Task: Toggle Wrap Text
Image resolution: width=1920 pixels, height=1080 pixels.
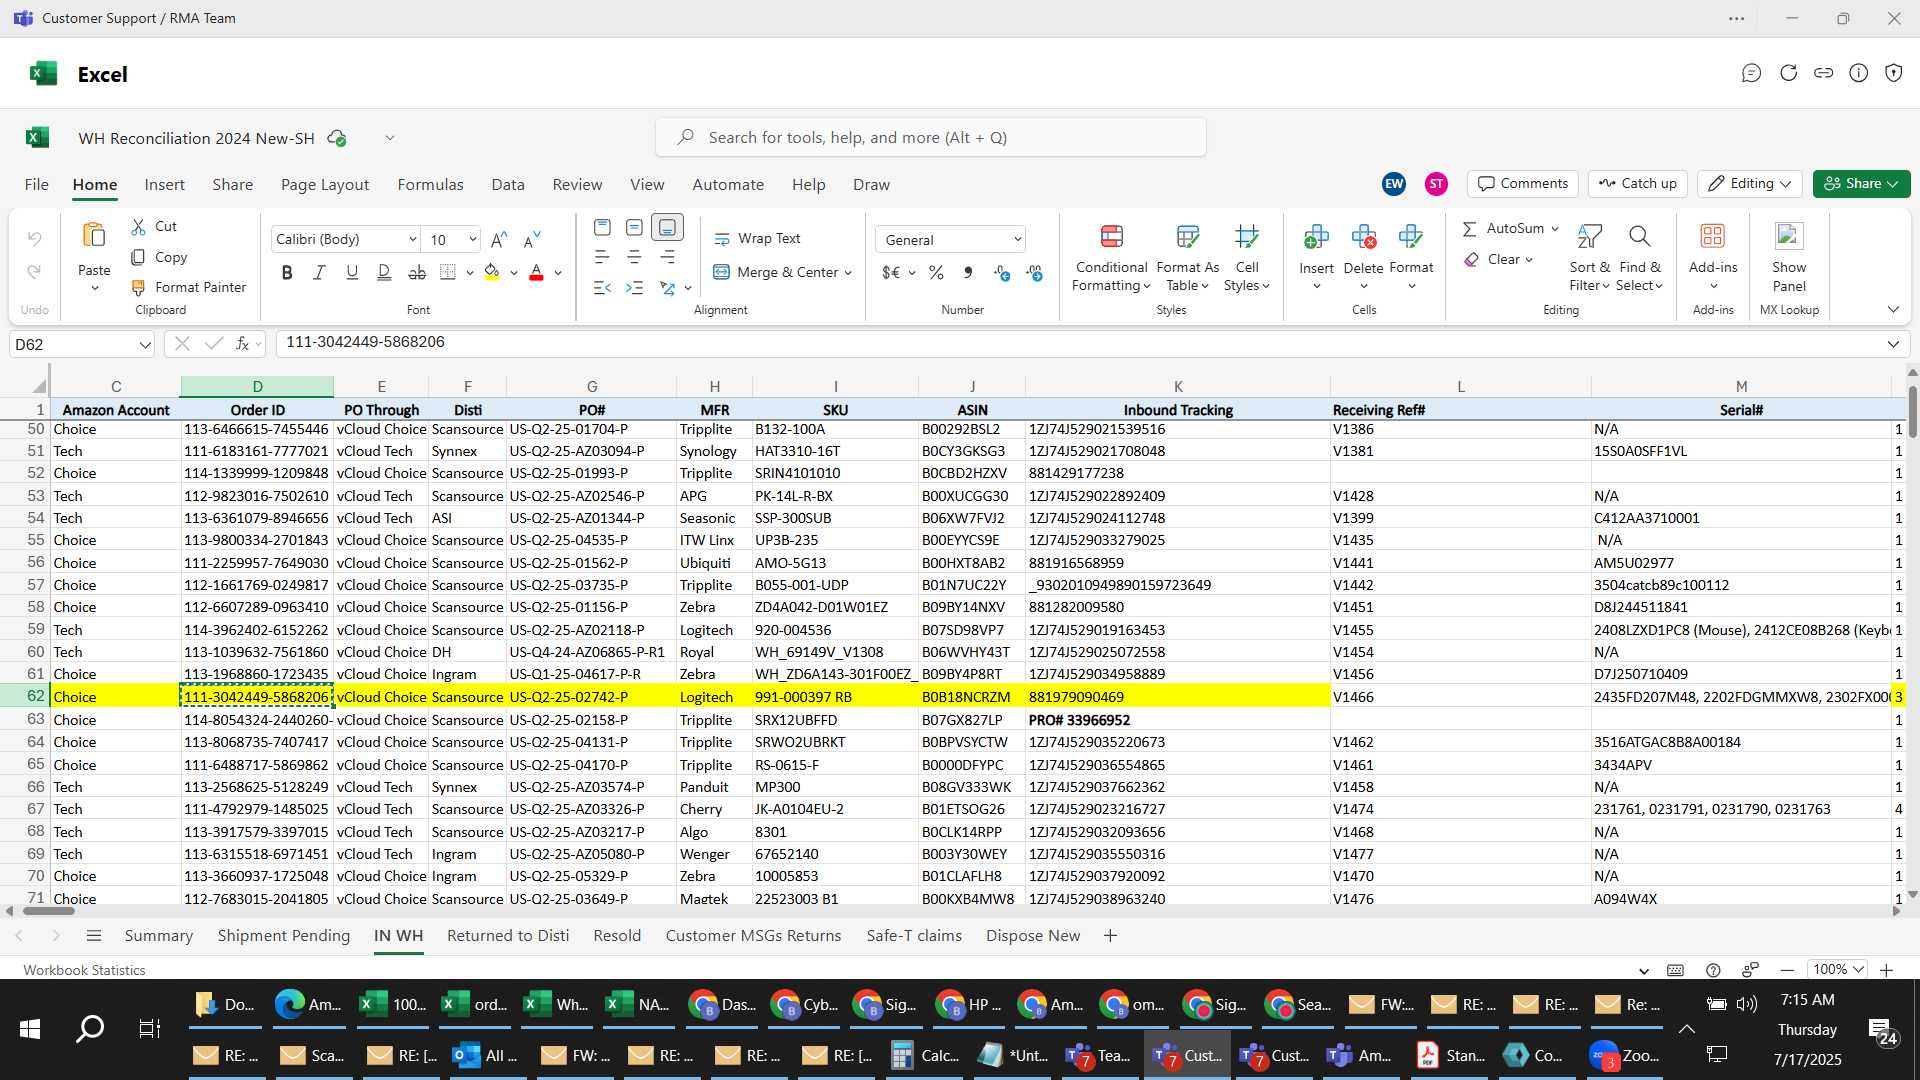Action: [x=757, y=238]
